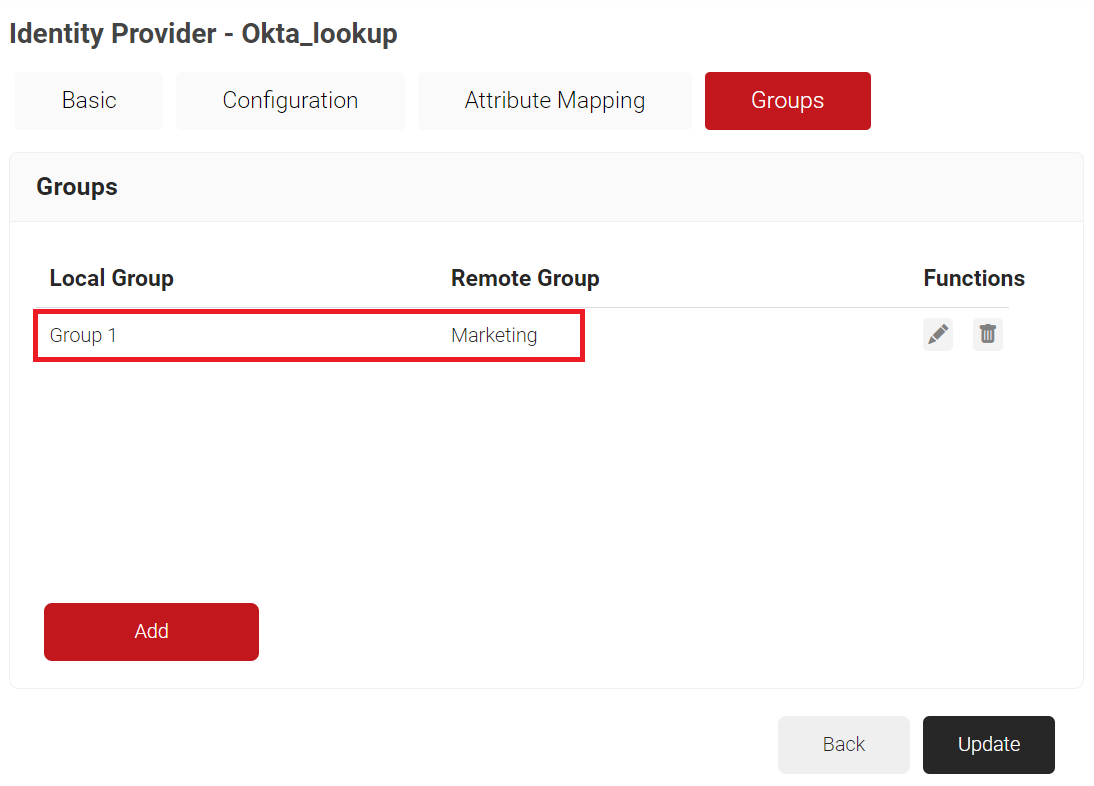Image resolution: width=1094 pixels, height=786 pixels.
Task: Click the Back button
Action: pyautogui.click(x=843, y=745)
